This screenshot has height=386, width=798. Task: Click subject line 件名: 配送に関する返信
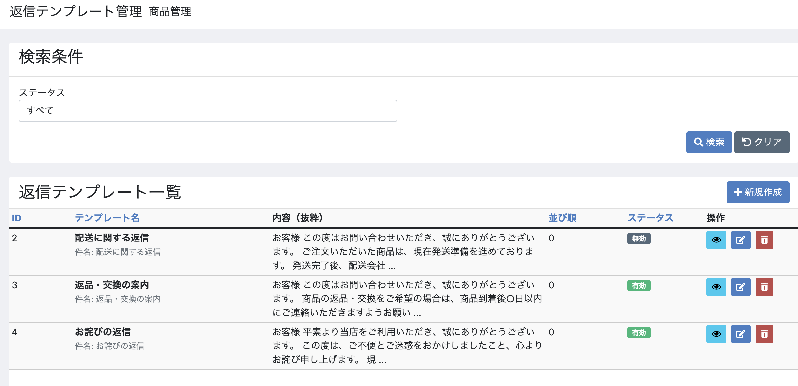118,252
